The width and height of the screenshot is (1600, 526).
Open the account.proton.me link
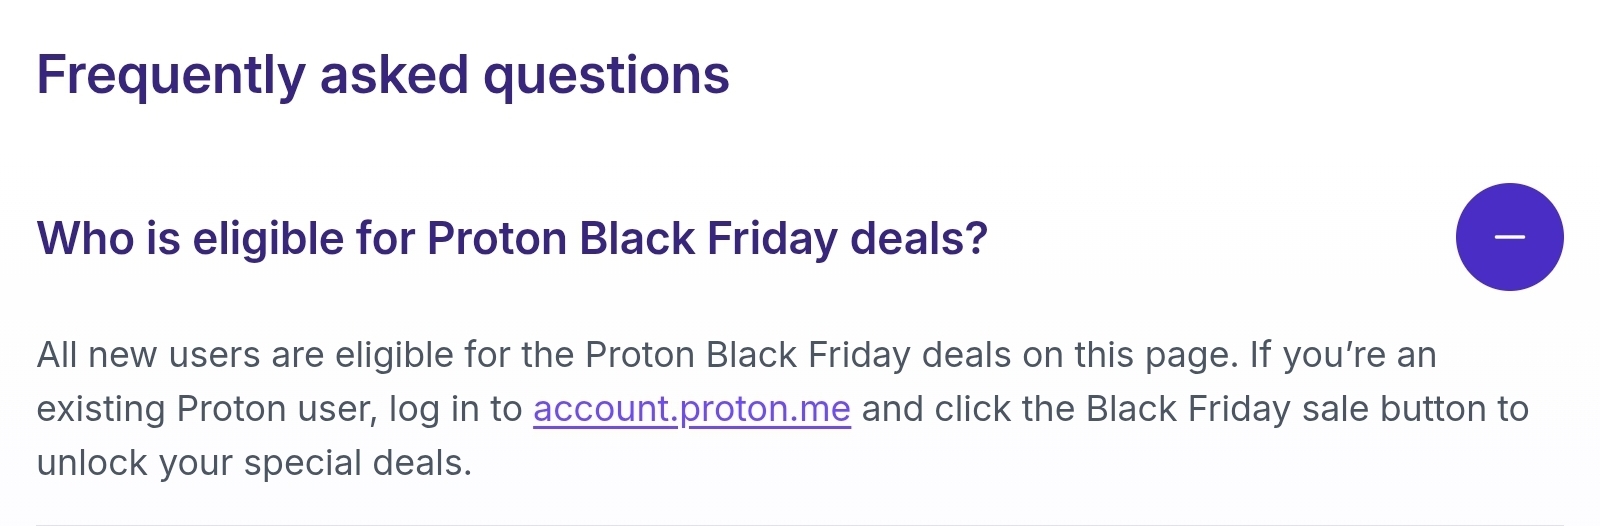pyautogui.click(x=692, y=409)
